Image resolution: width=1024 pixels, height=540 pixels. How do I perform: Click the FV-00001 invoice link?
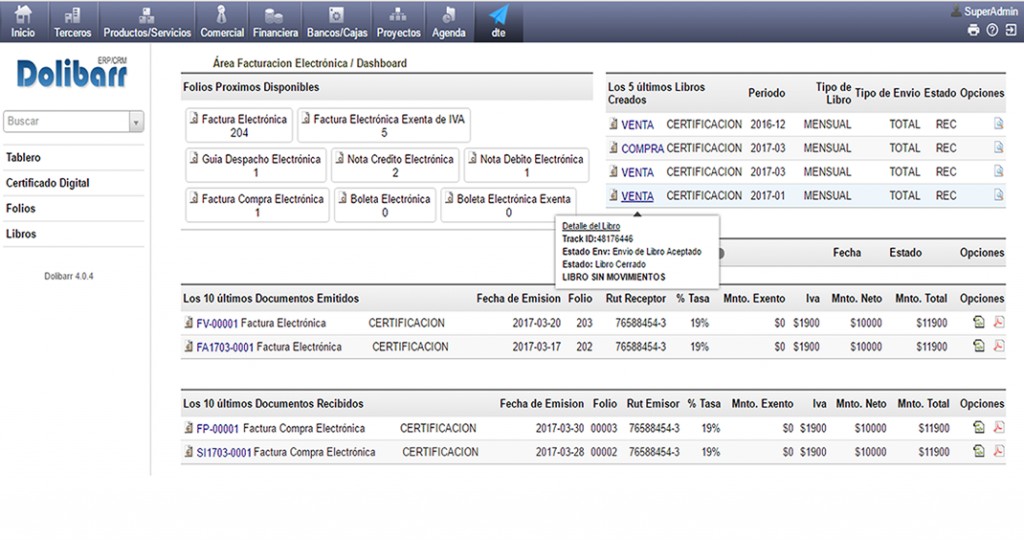click(x=217, y=323)
